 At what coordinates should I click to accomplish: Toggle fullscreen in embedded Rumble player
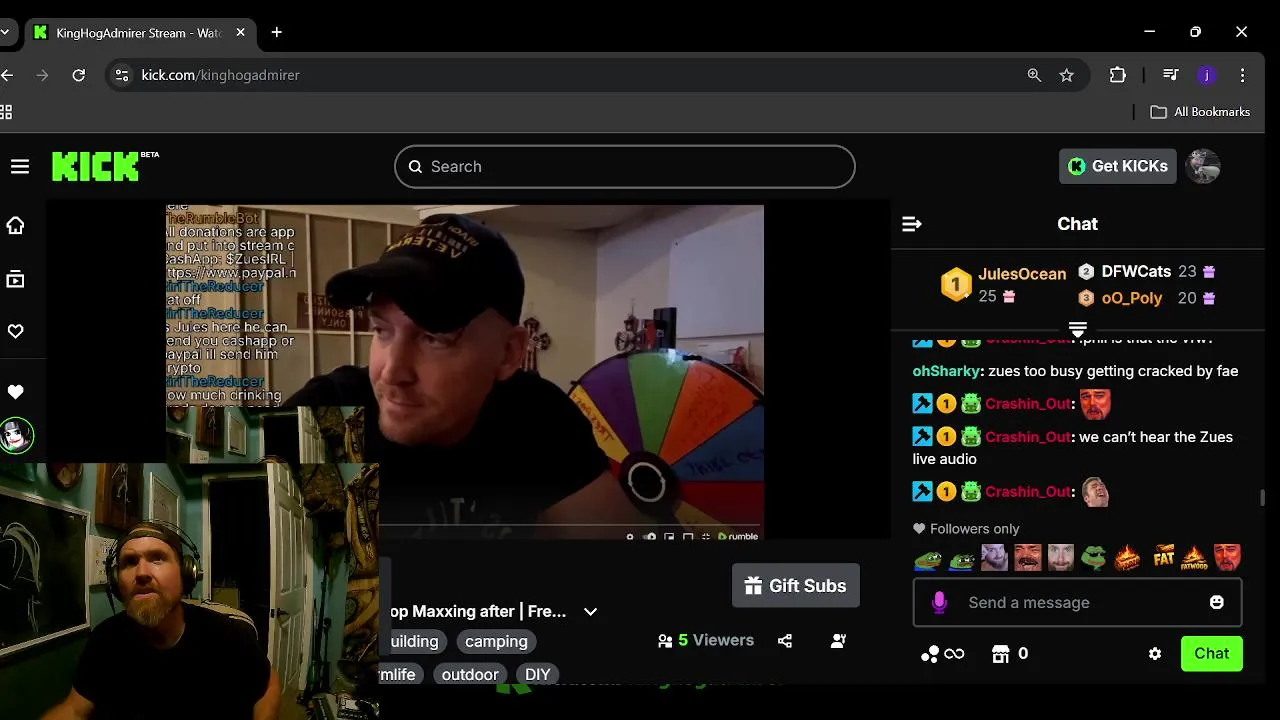tap(706, 537)
